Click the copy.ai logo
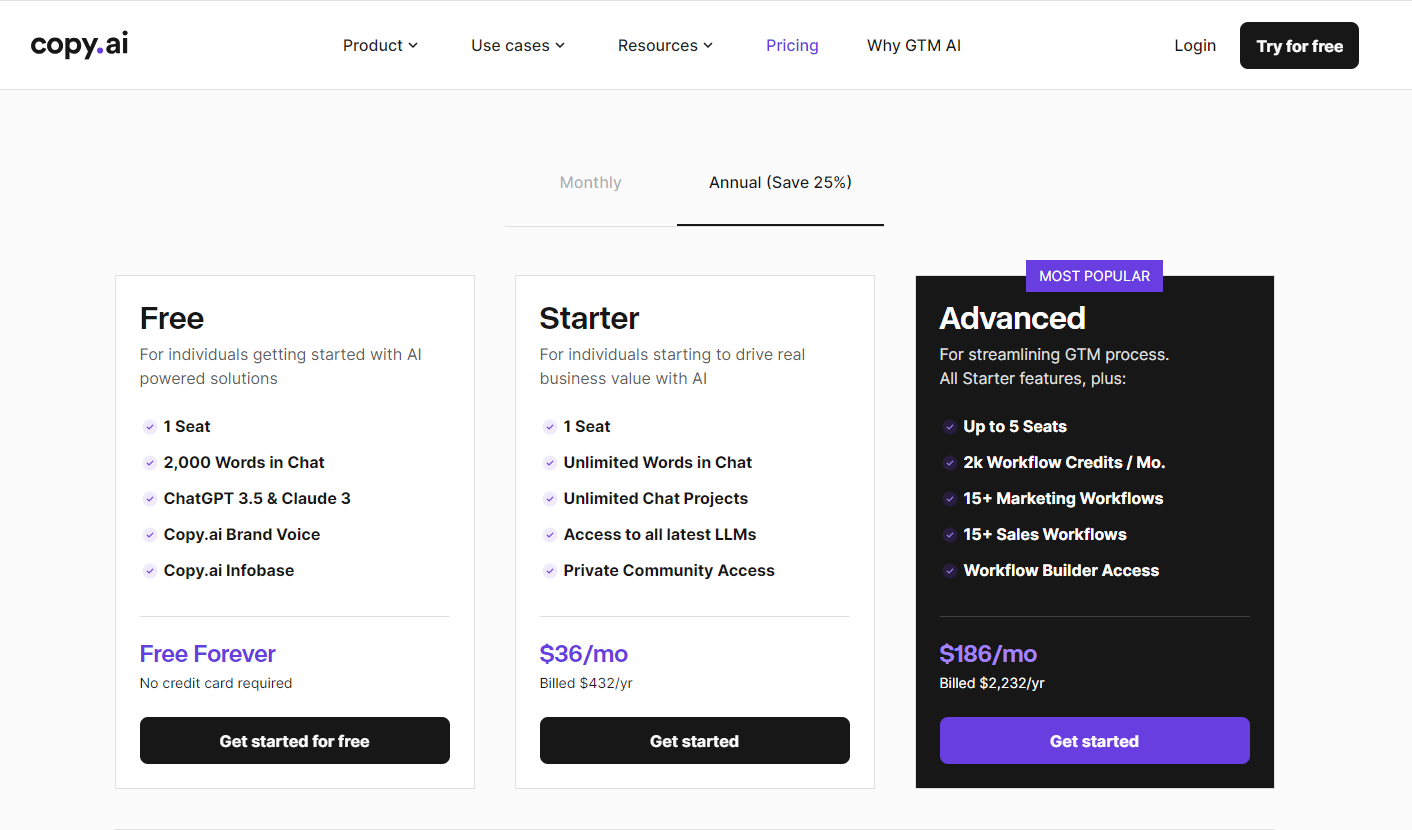This screenshot has height=830, width=1412. point(79,45)
